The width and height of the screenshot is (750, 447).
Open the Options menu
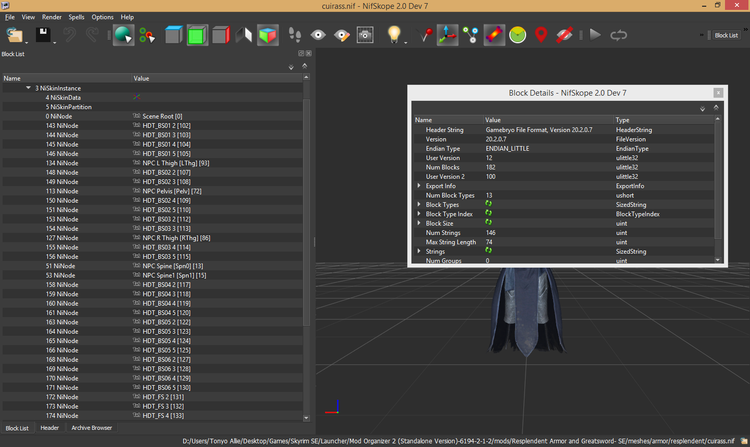tap(102, 17)
